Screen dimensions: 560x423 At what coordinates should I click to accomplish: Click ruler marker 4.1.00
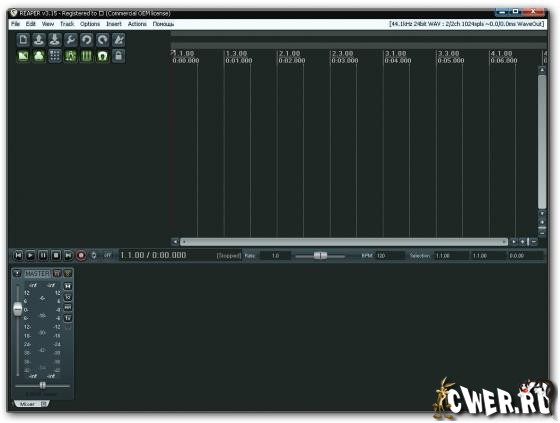point(501,54)
